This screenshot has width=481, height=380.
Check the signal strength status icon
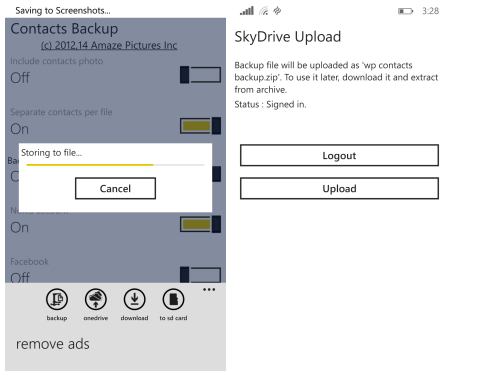[247, 11]
